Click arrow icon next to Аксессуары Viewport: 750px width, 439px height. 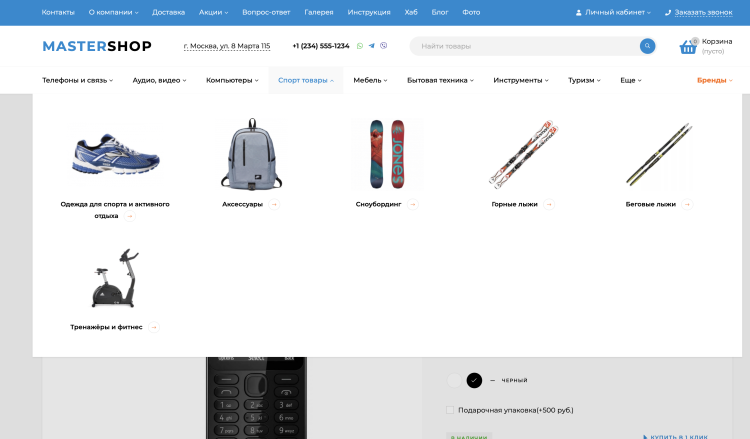tap(274, 204)
